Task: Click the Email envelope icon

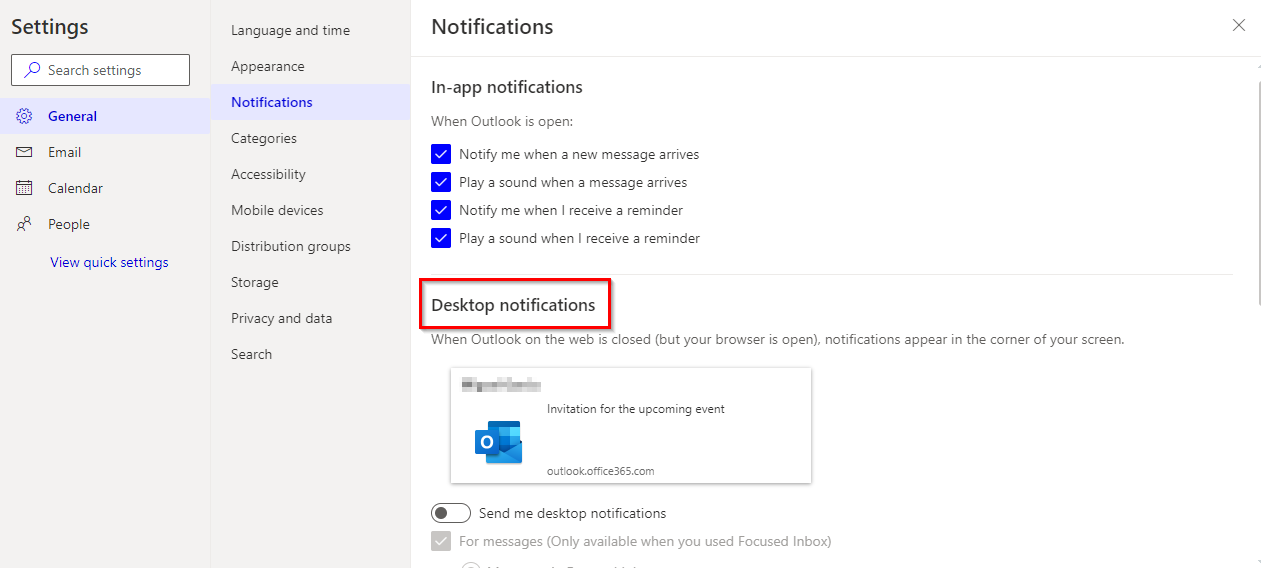Action: coord(25,152)
